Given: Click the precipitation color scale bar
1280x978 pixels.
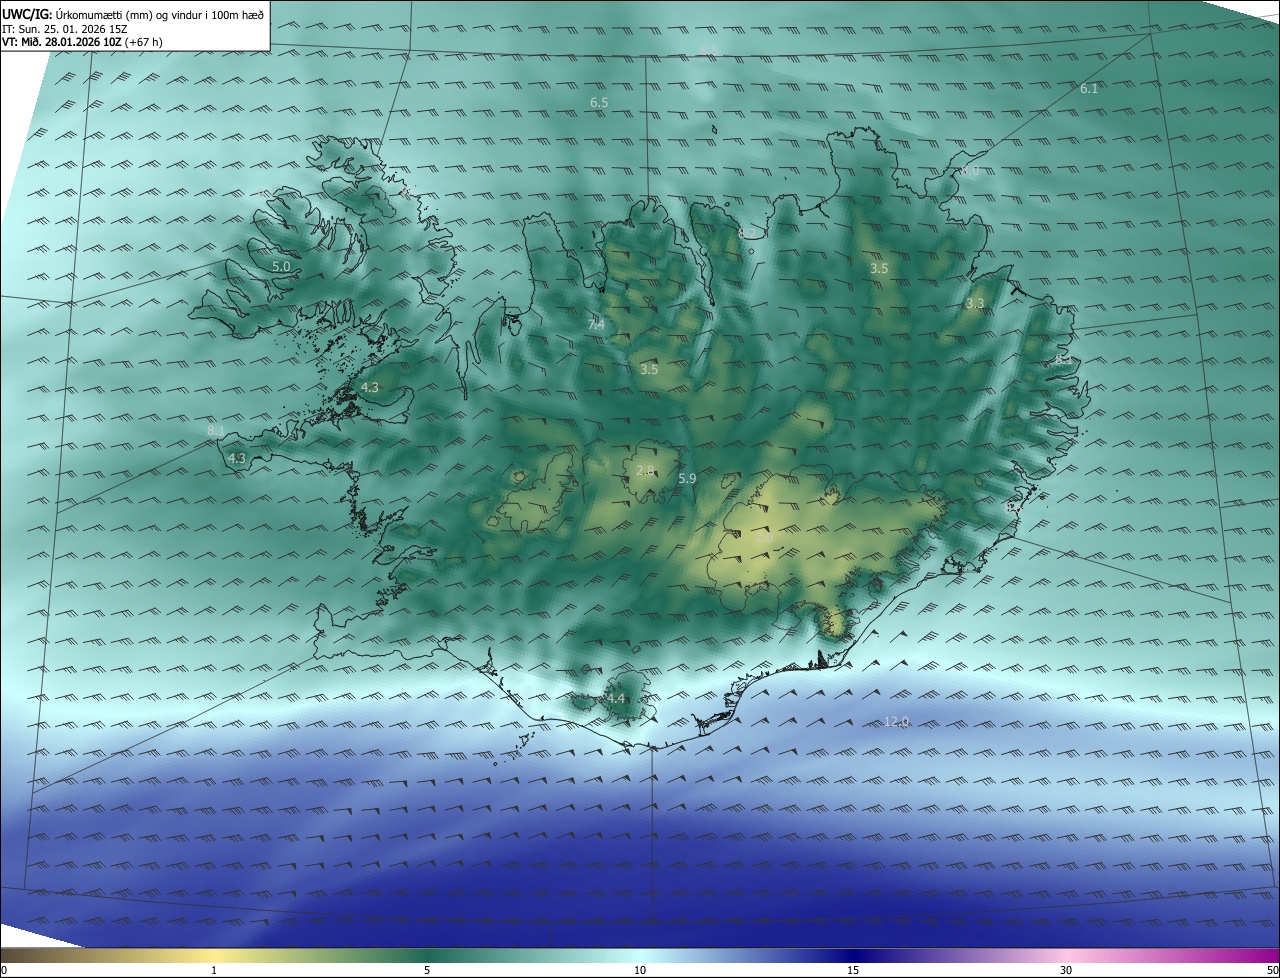Looking at the screenshot, I should tap(640, 955).
